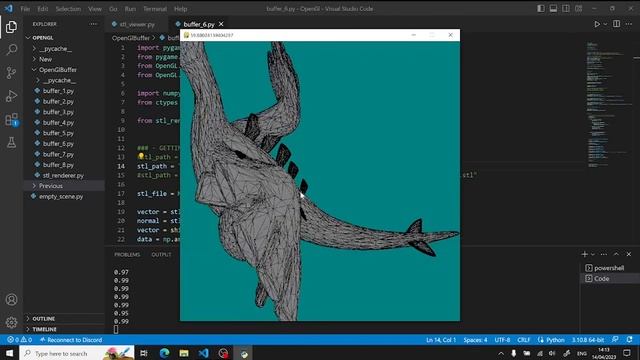
Task: Create a new terminal with plus icon
Action: point(584,254)
